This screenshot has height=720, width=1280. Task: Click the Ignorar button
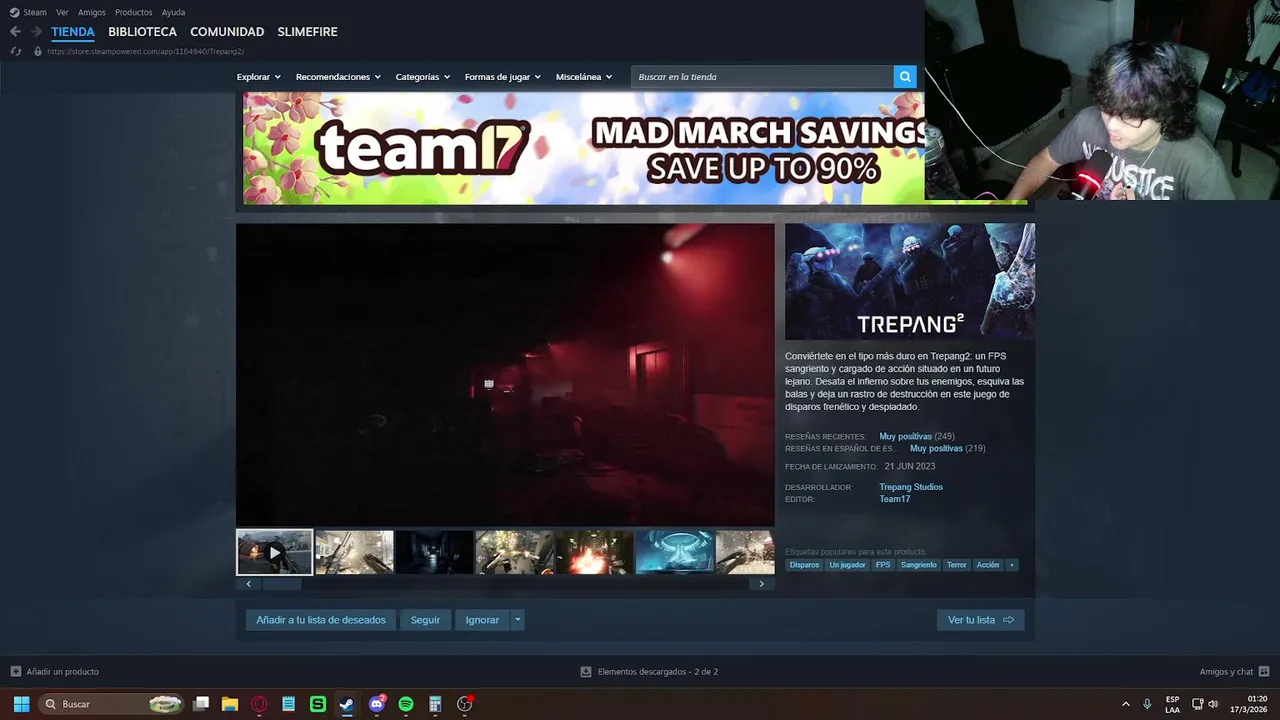tap(482, 620)
